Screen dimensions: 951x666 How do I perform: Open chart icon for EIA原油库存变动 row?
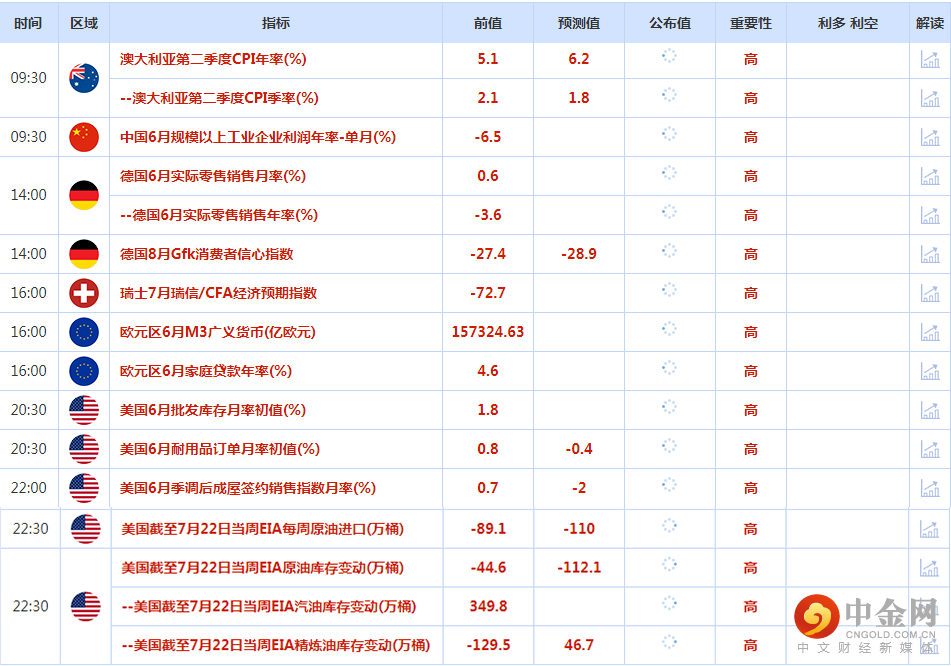(930, 568)
